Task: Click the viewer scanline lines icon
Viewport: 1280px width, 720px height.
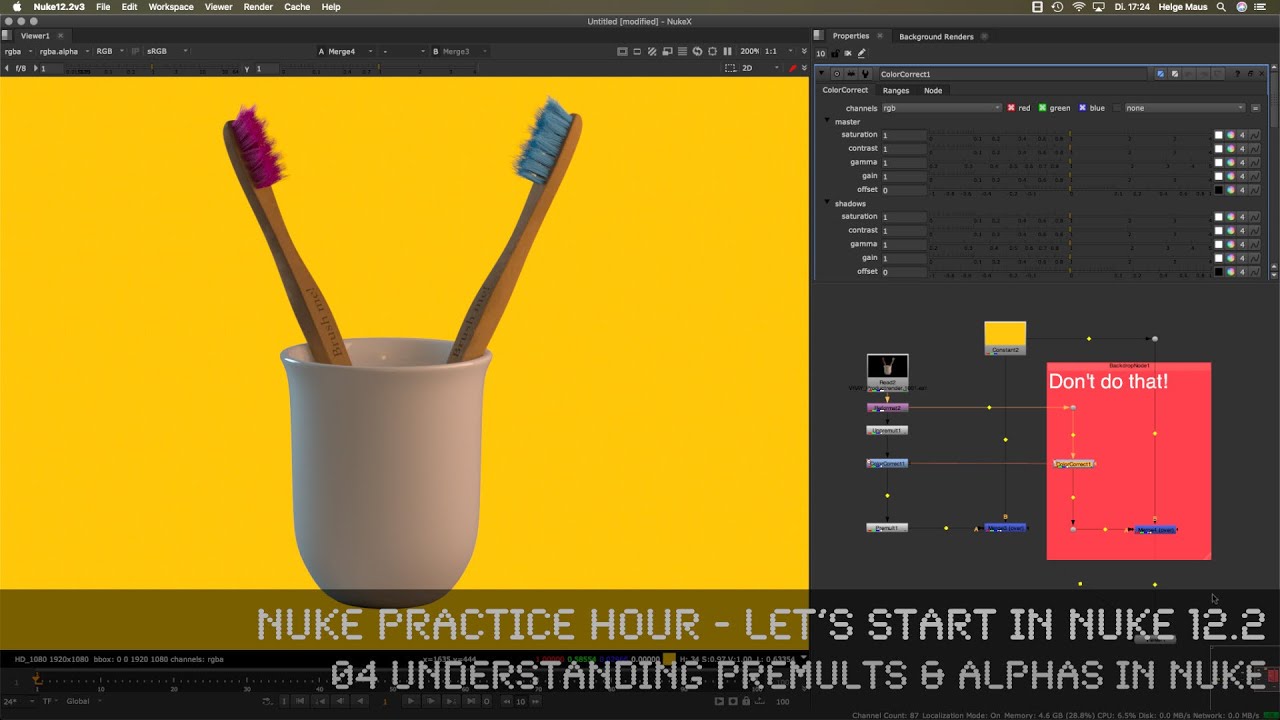Action: [x=682, y=51]
